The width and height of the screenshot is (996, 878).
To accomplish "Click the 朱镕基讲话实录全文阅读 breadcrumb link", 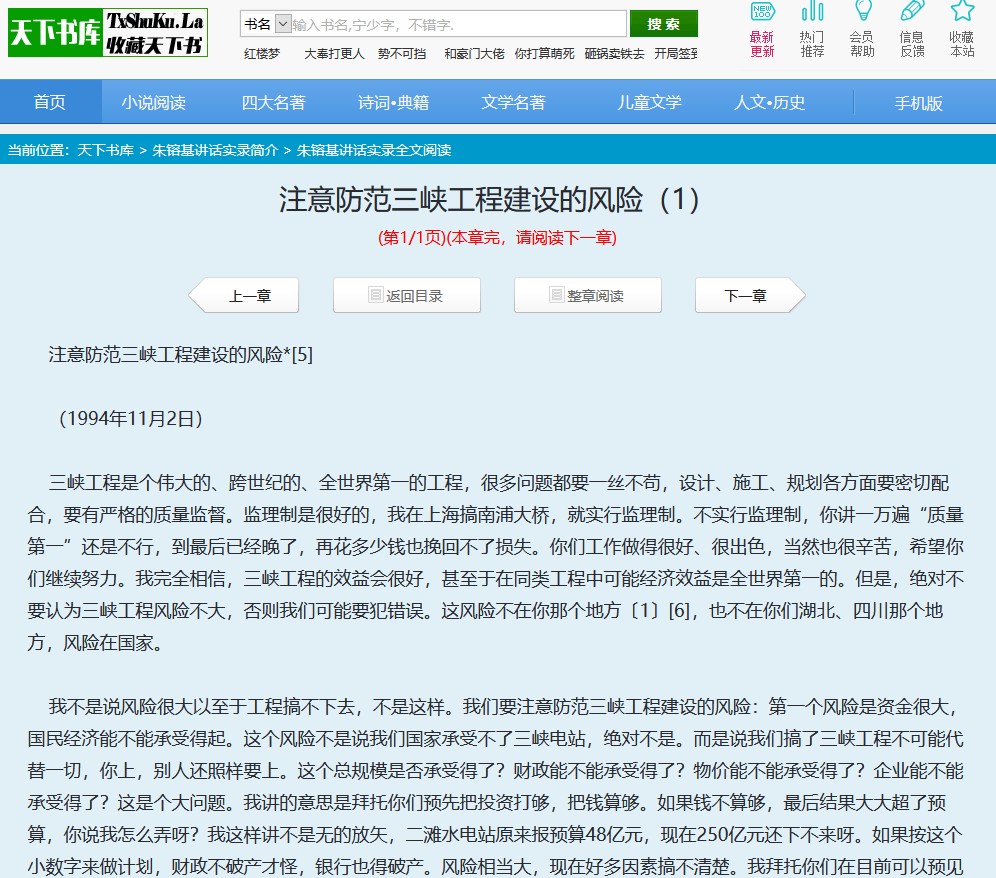I will click(x=374, y=151).
